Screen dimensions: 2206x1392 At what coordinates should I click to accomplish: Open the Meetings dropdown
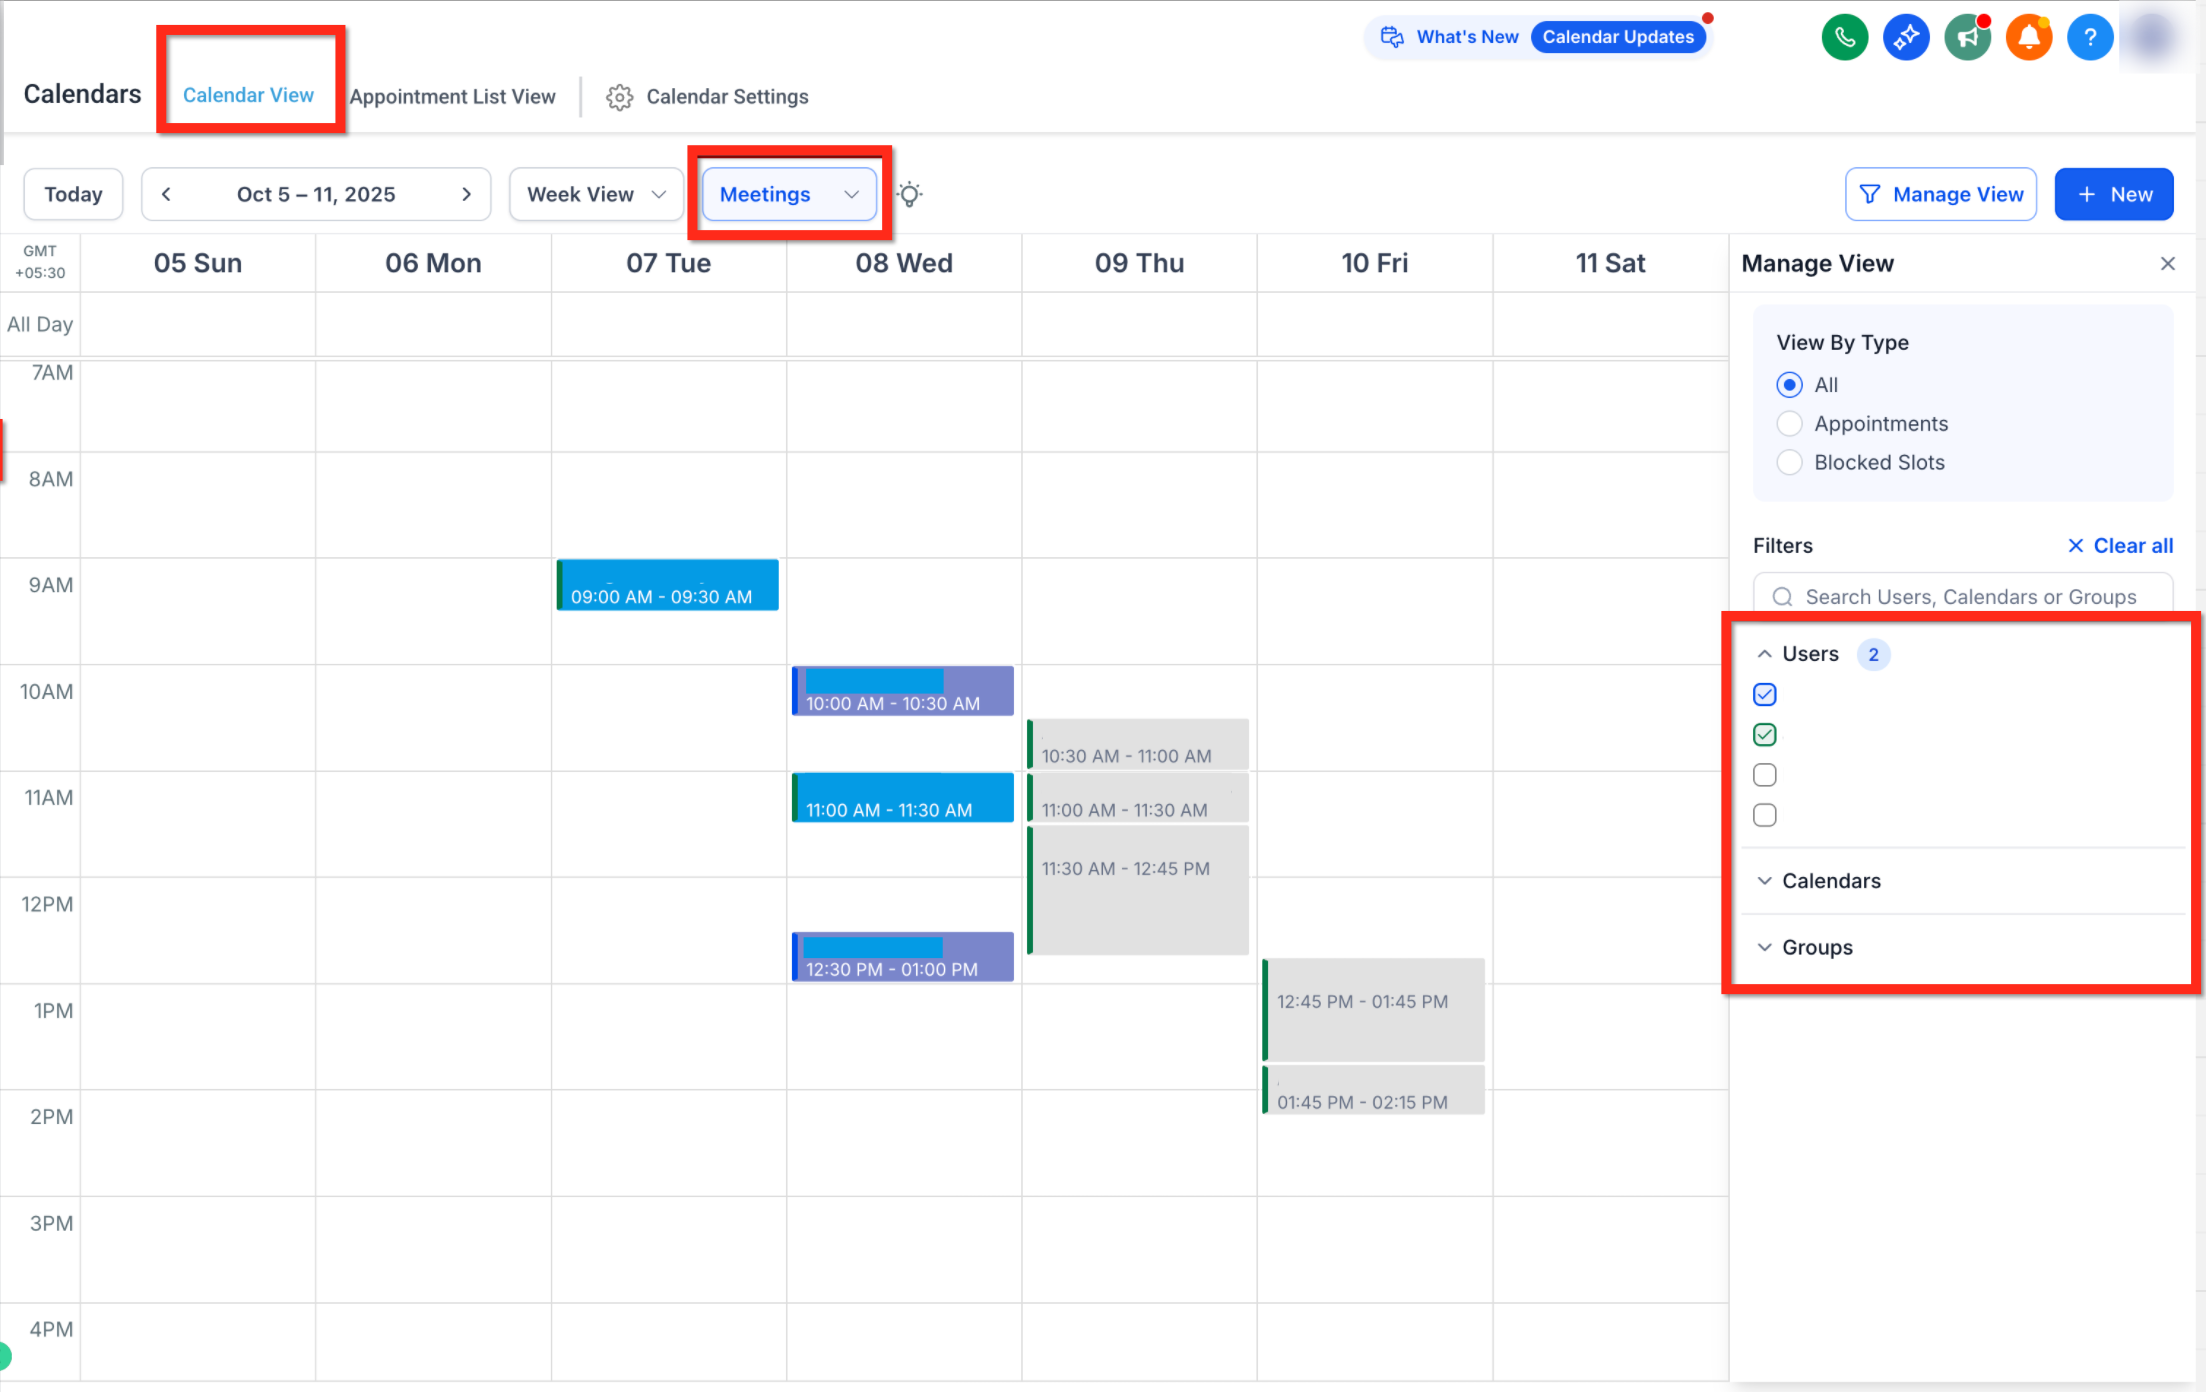(x=789, y=194)
